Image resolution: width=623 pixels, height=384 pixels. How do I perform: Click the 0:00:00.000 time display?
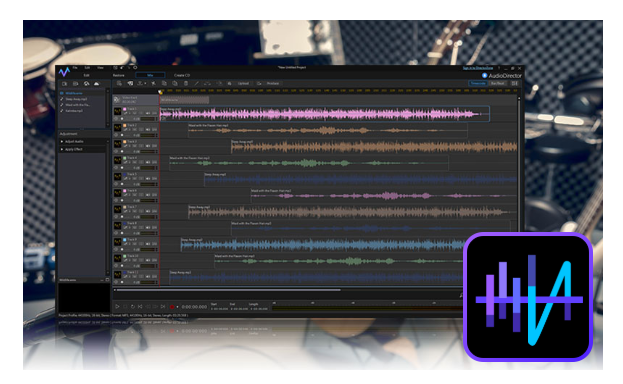click(194, 307)
